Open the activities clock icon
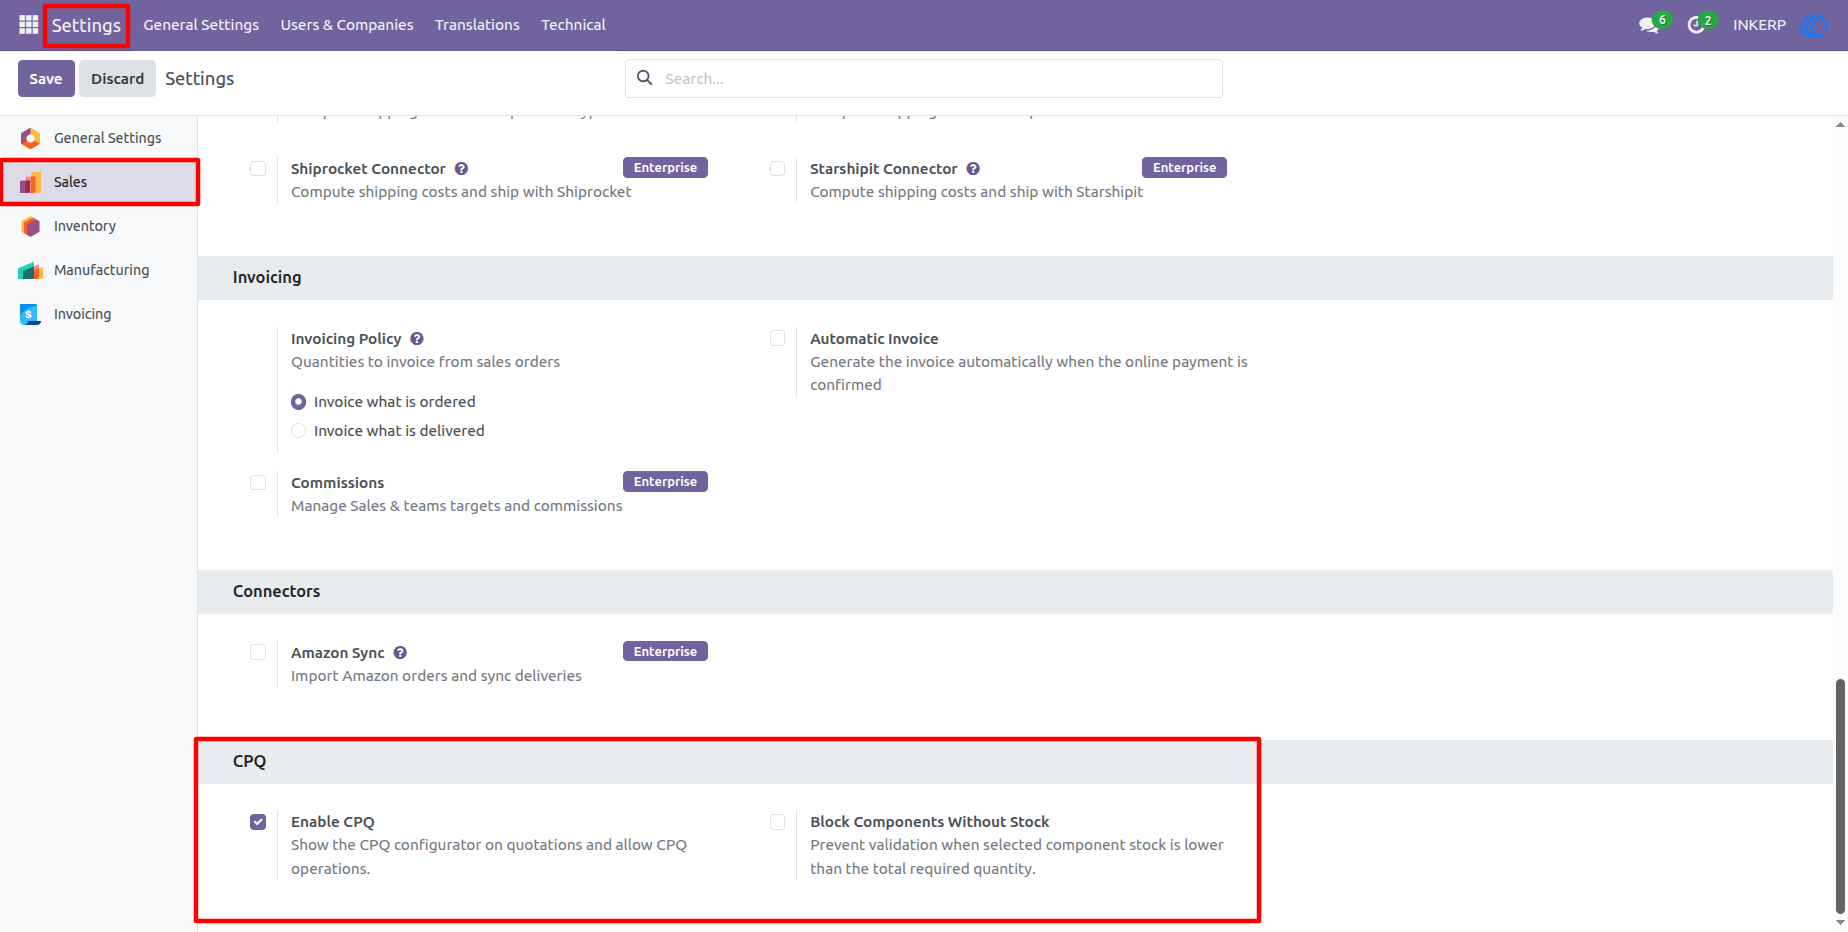1848x932 pixels. click(x=1696, y=25)
